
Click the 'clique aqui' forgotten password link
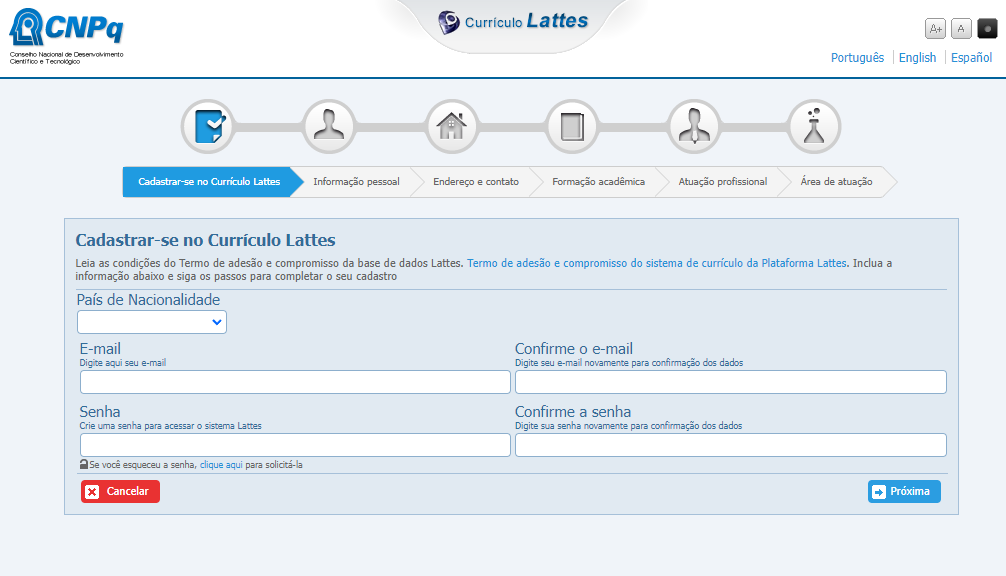(x=221, y=465)
